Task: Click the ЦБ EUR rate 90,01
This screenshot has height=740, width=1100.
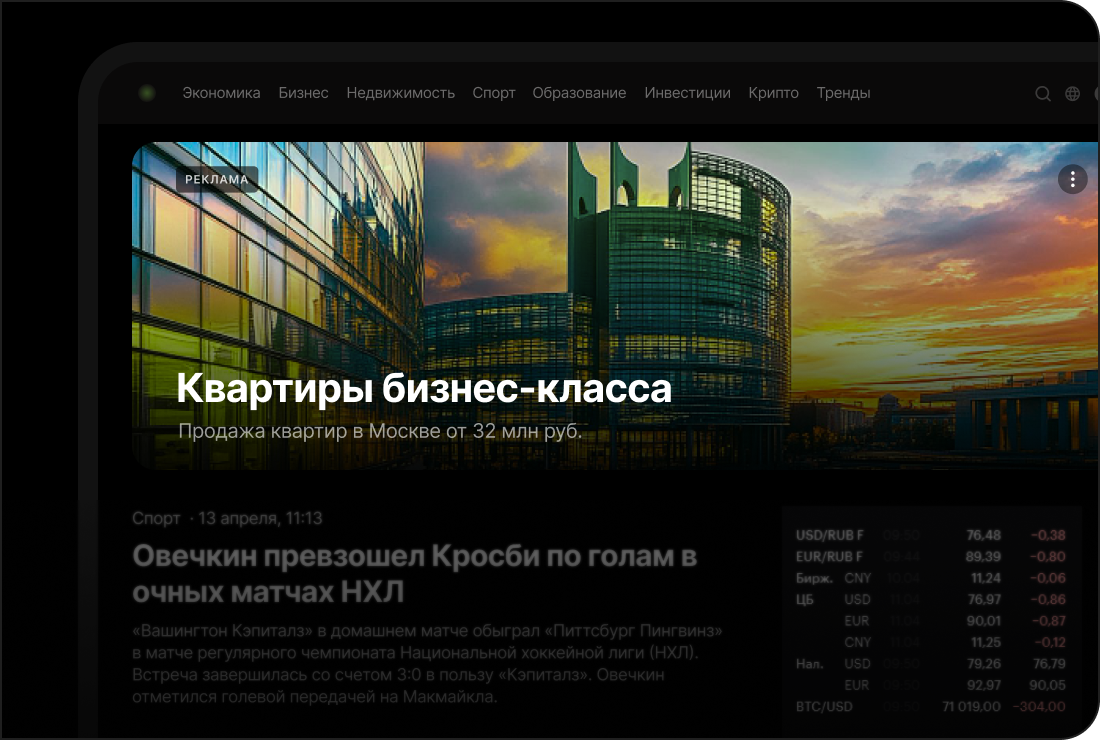Action: 984,621
